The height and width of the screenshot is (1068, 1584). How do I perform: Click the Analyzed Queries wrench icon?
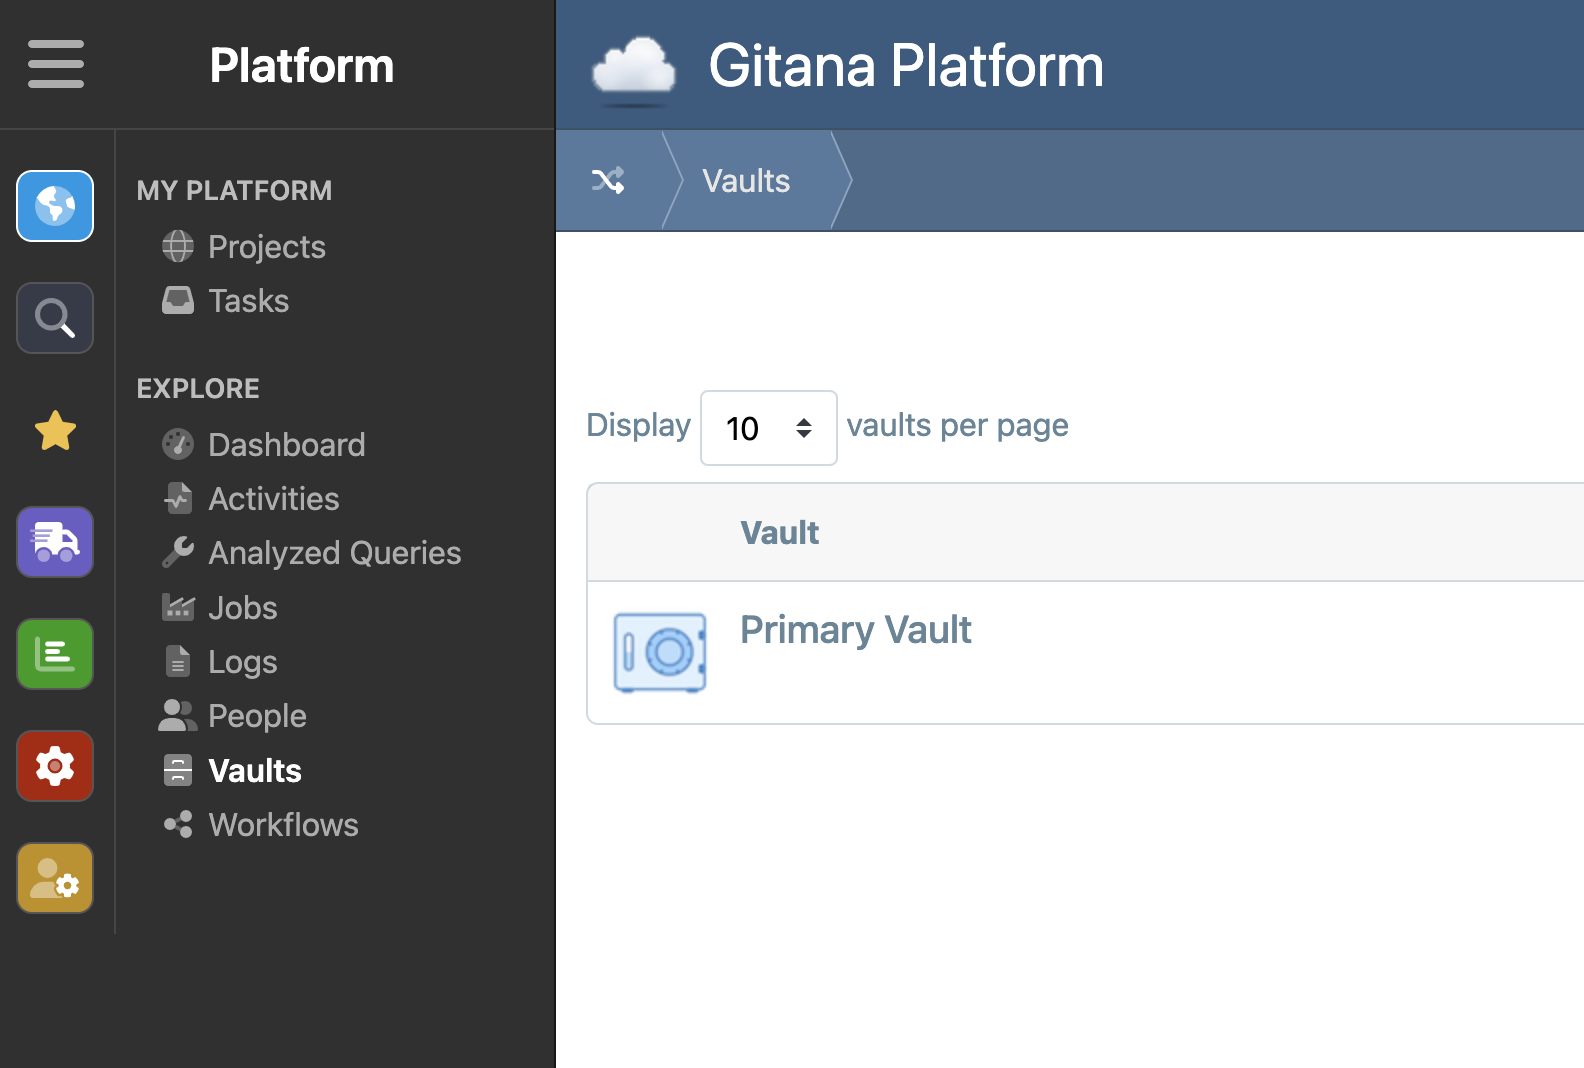click(x=178, y=552)
